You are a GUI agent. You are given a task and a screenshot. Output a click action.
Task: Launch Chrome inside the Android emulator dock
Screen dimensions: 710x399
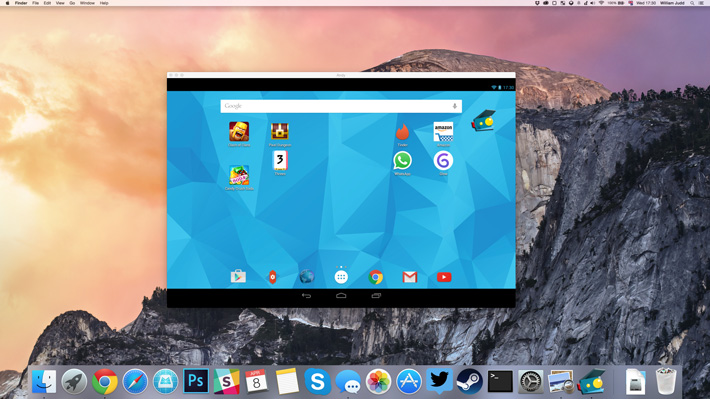click(375, 277)
